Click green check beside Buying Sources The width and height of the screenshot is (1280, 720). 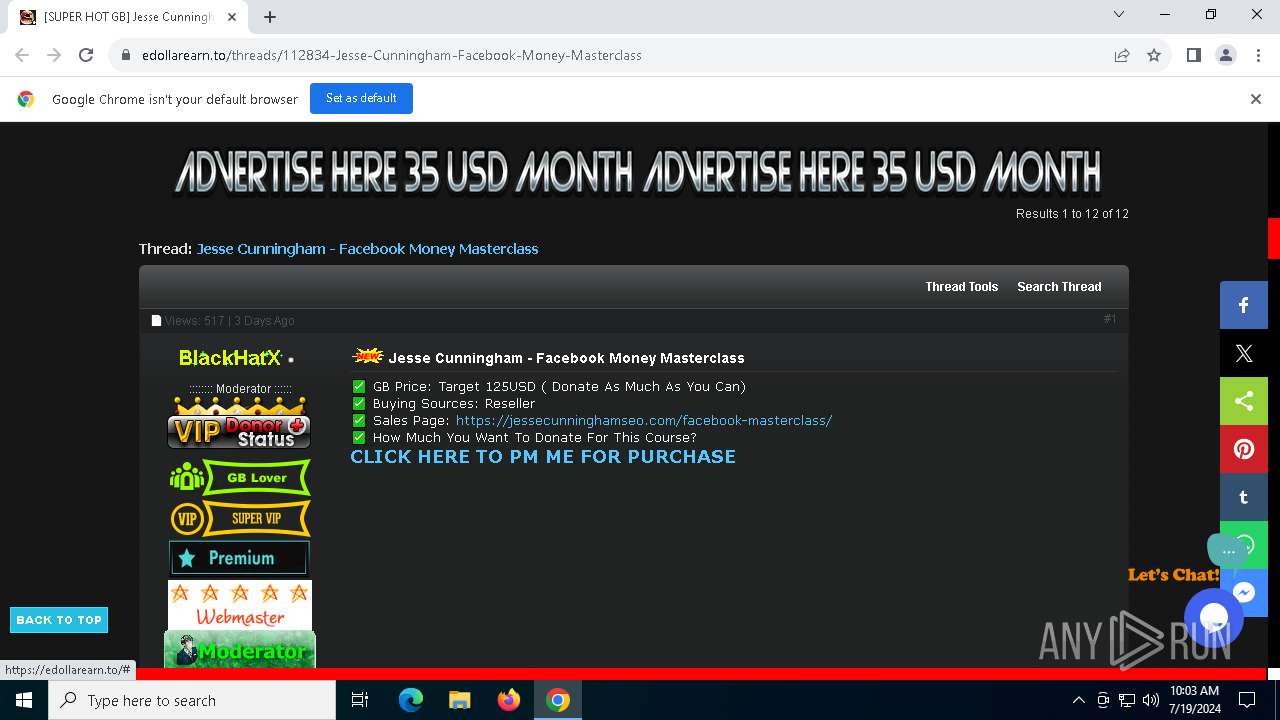[x=359, y=404]
